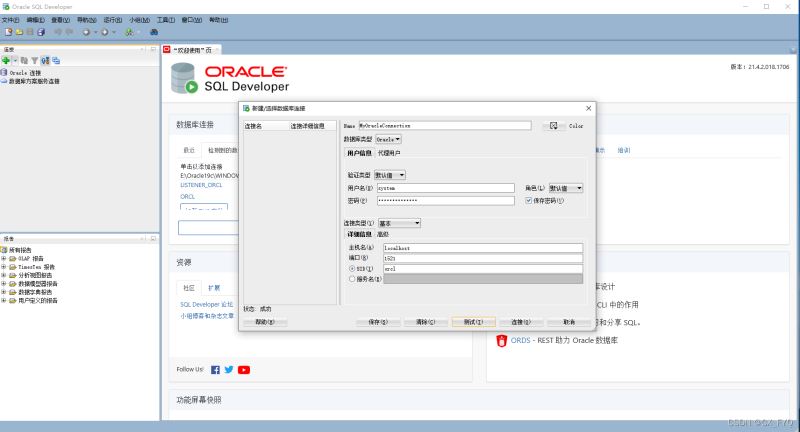Select the SID radio button
The image size is (800, 432).
click(351, 268)
